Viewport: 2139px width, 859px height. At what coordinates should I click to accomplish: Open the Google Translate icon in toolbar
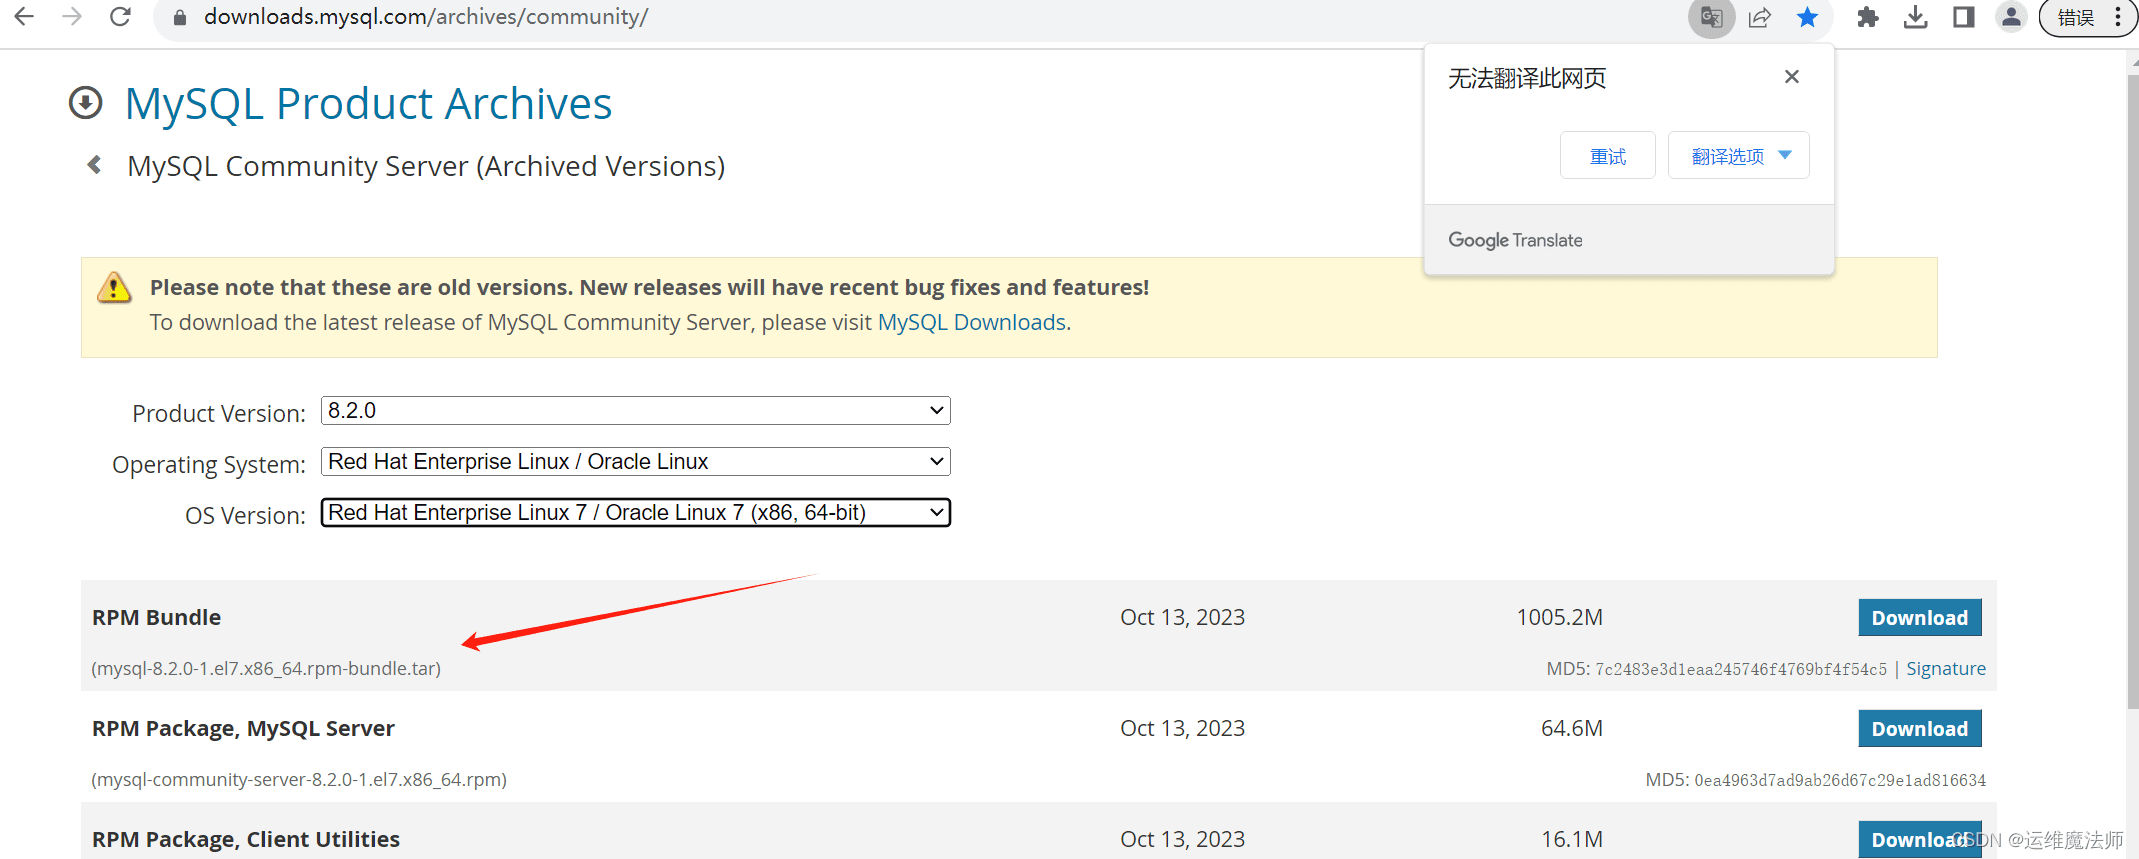click(1712, 18)
